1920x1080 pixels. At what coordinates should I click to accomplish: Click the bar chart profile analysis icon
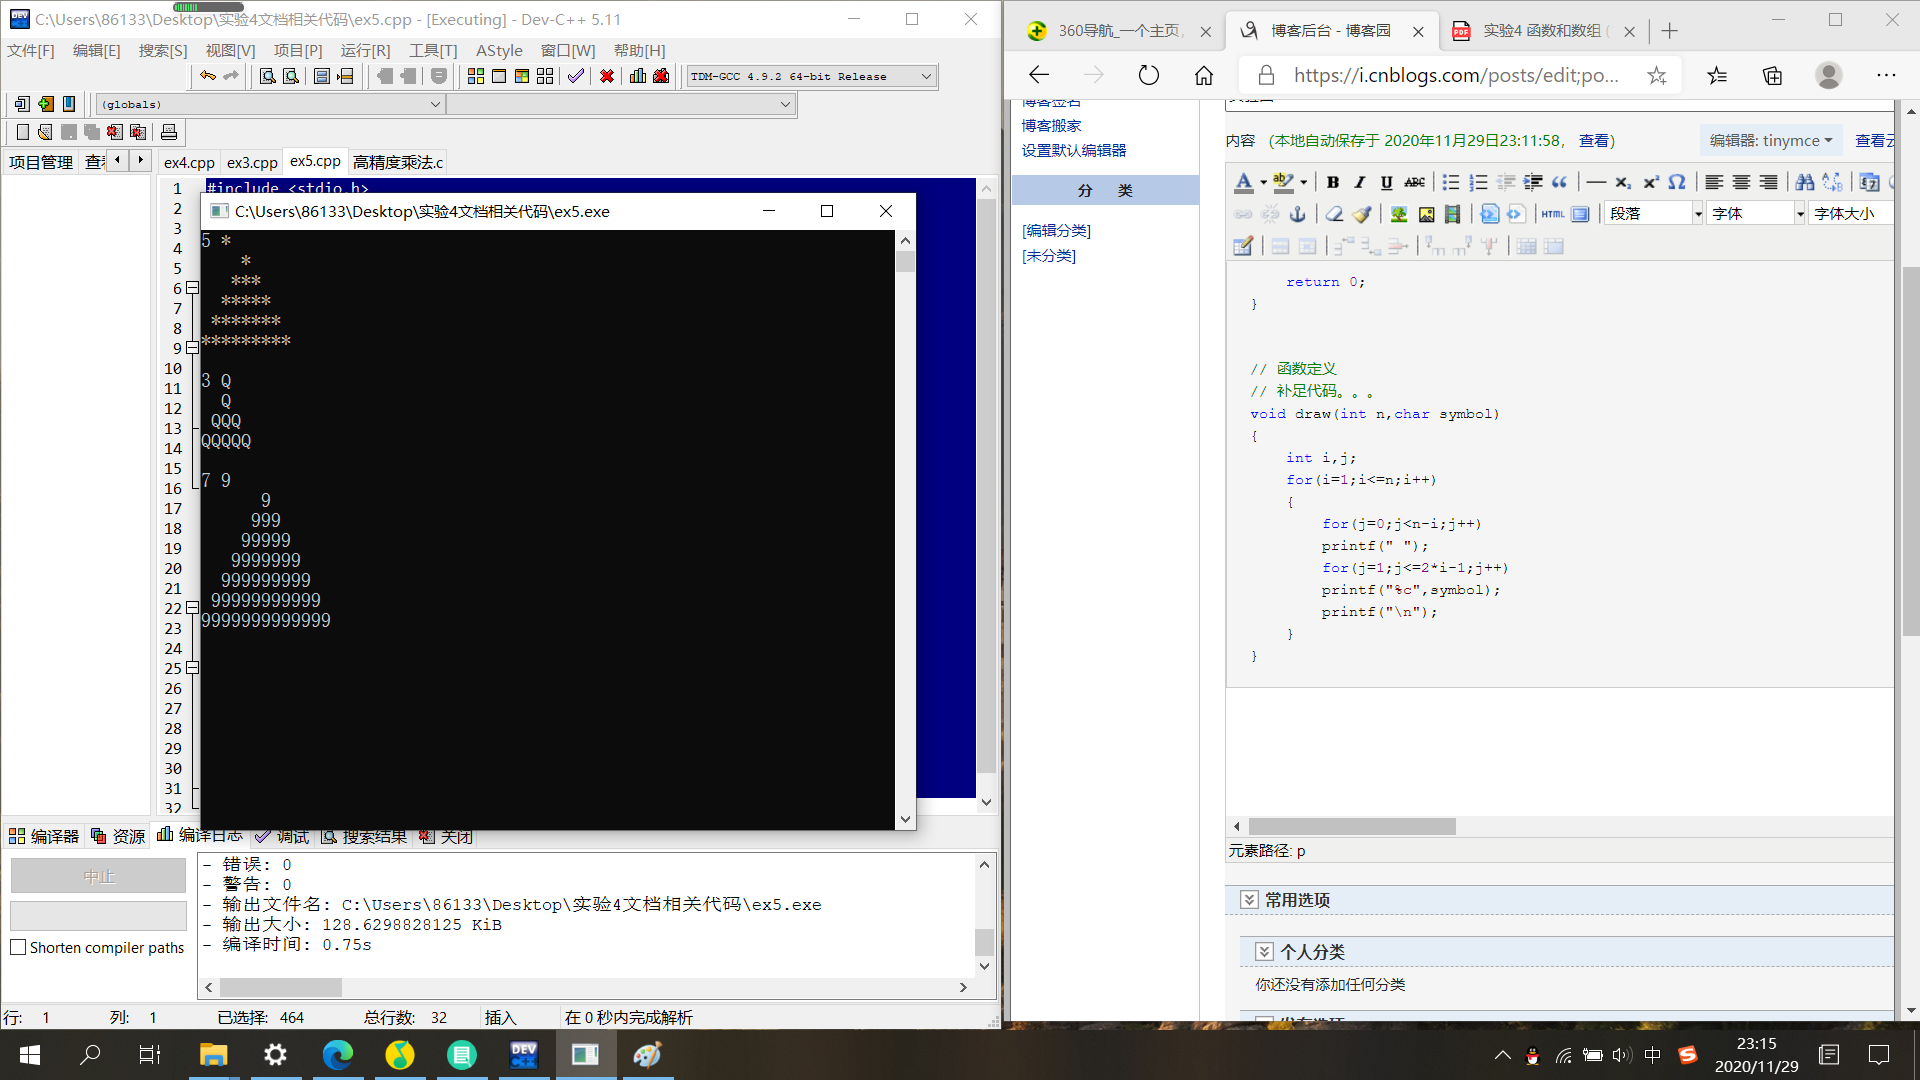[x=638, y=76]
